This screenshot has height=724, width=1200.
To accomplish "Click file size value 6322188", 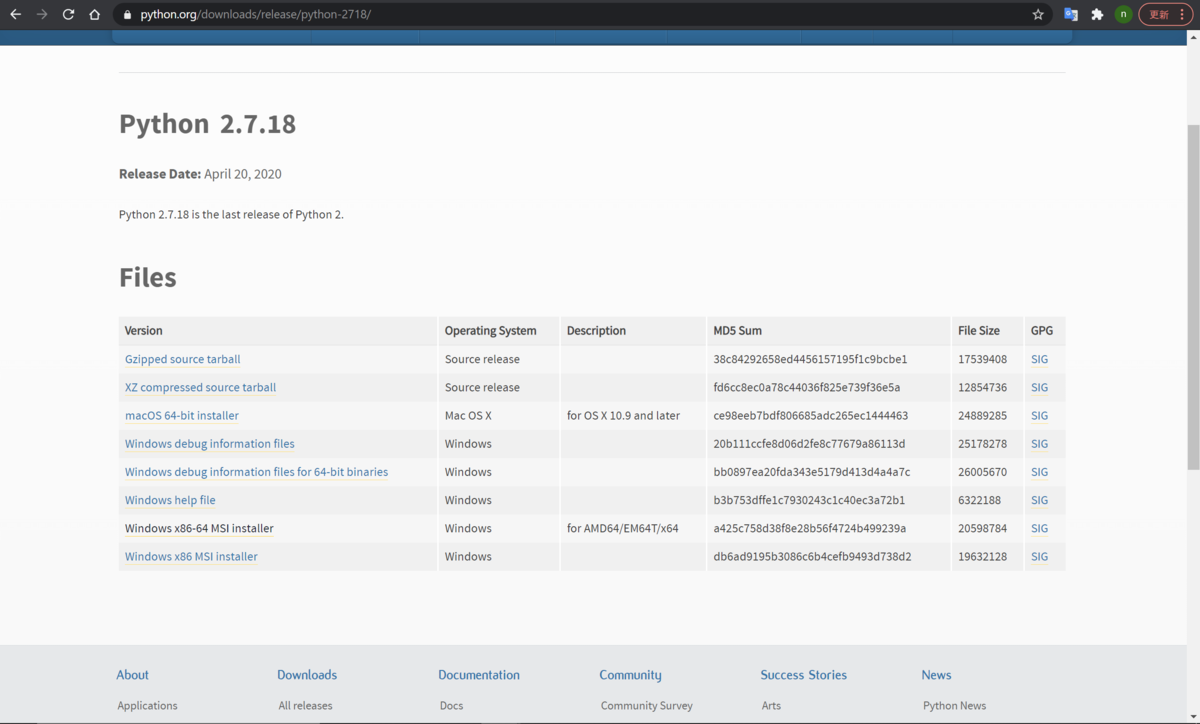I will tap(978, 500).
